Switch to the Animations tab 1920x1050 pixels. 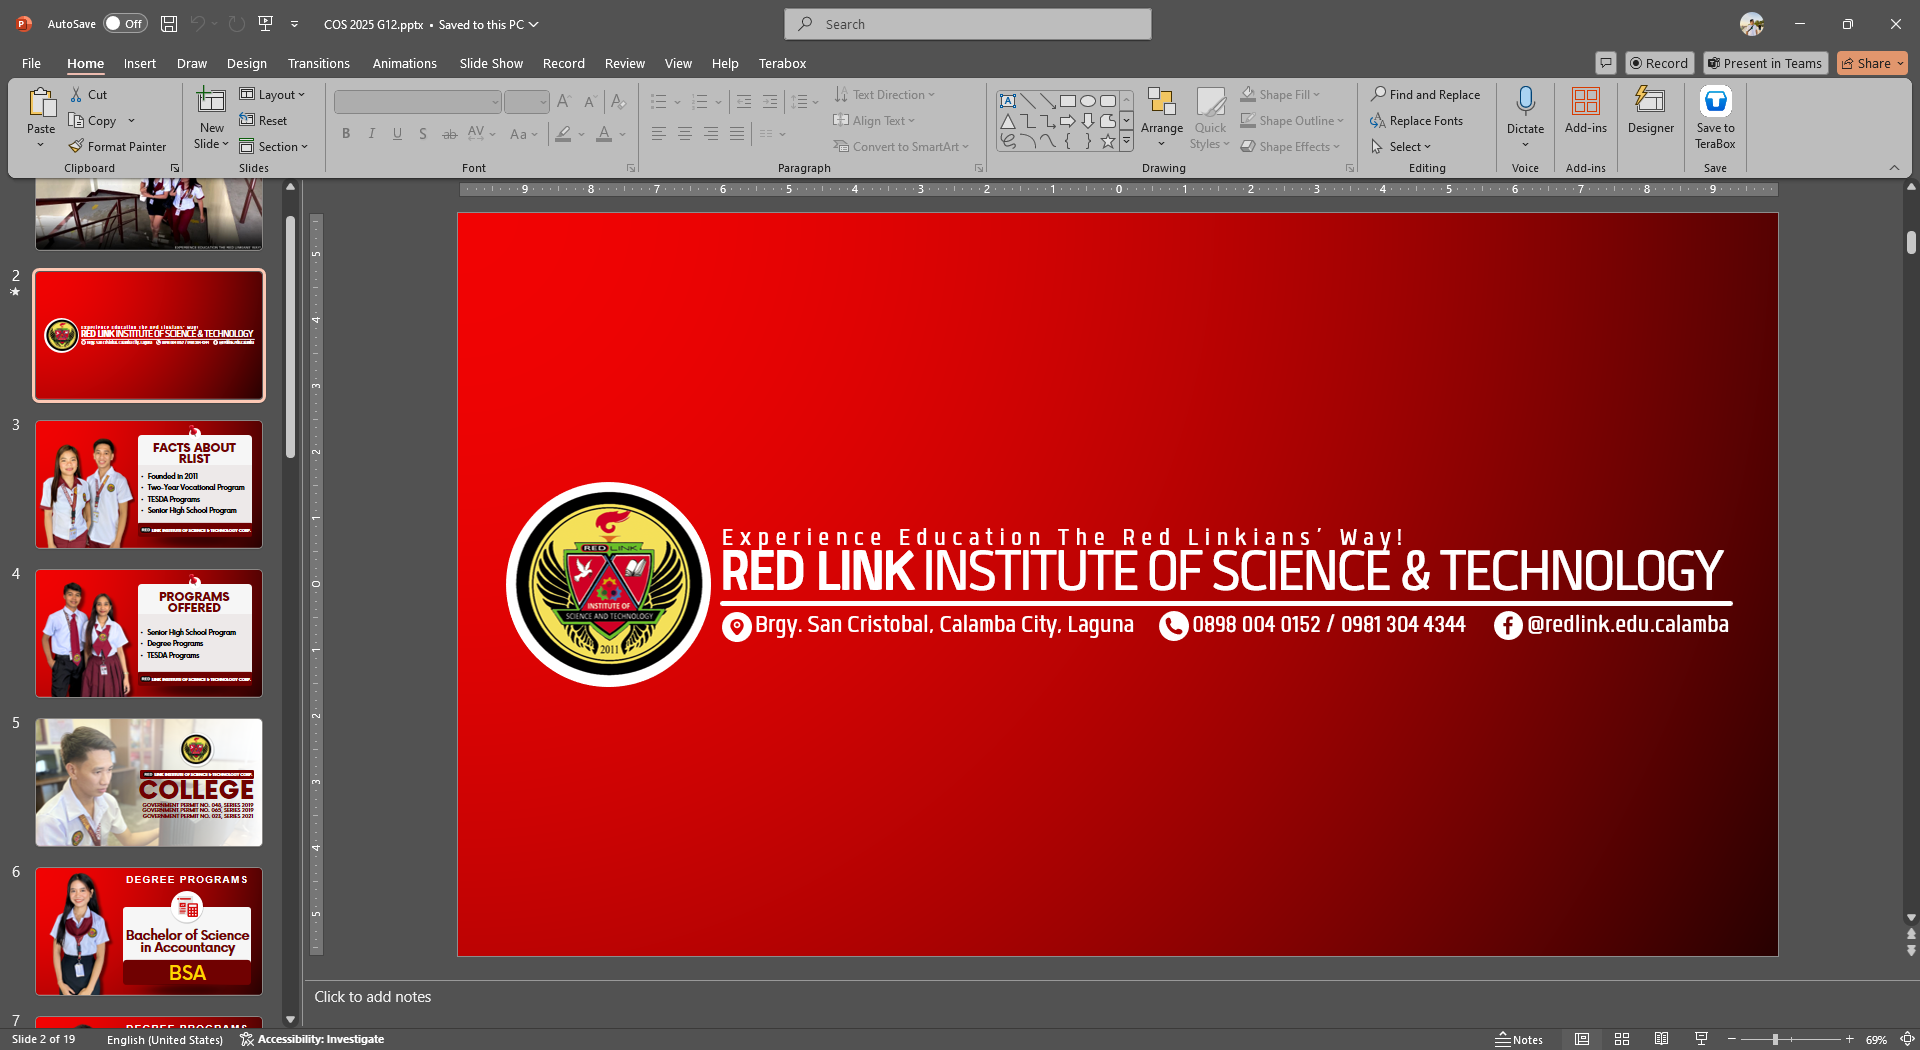[x=405, y=63]
